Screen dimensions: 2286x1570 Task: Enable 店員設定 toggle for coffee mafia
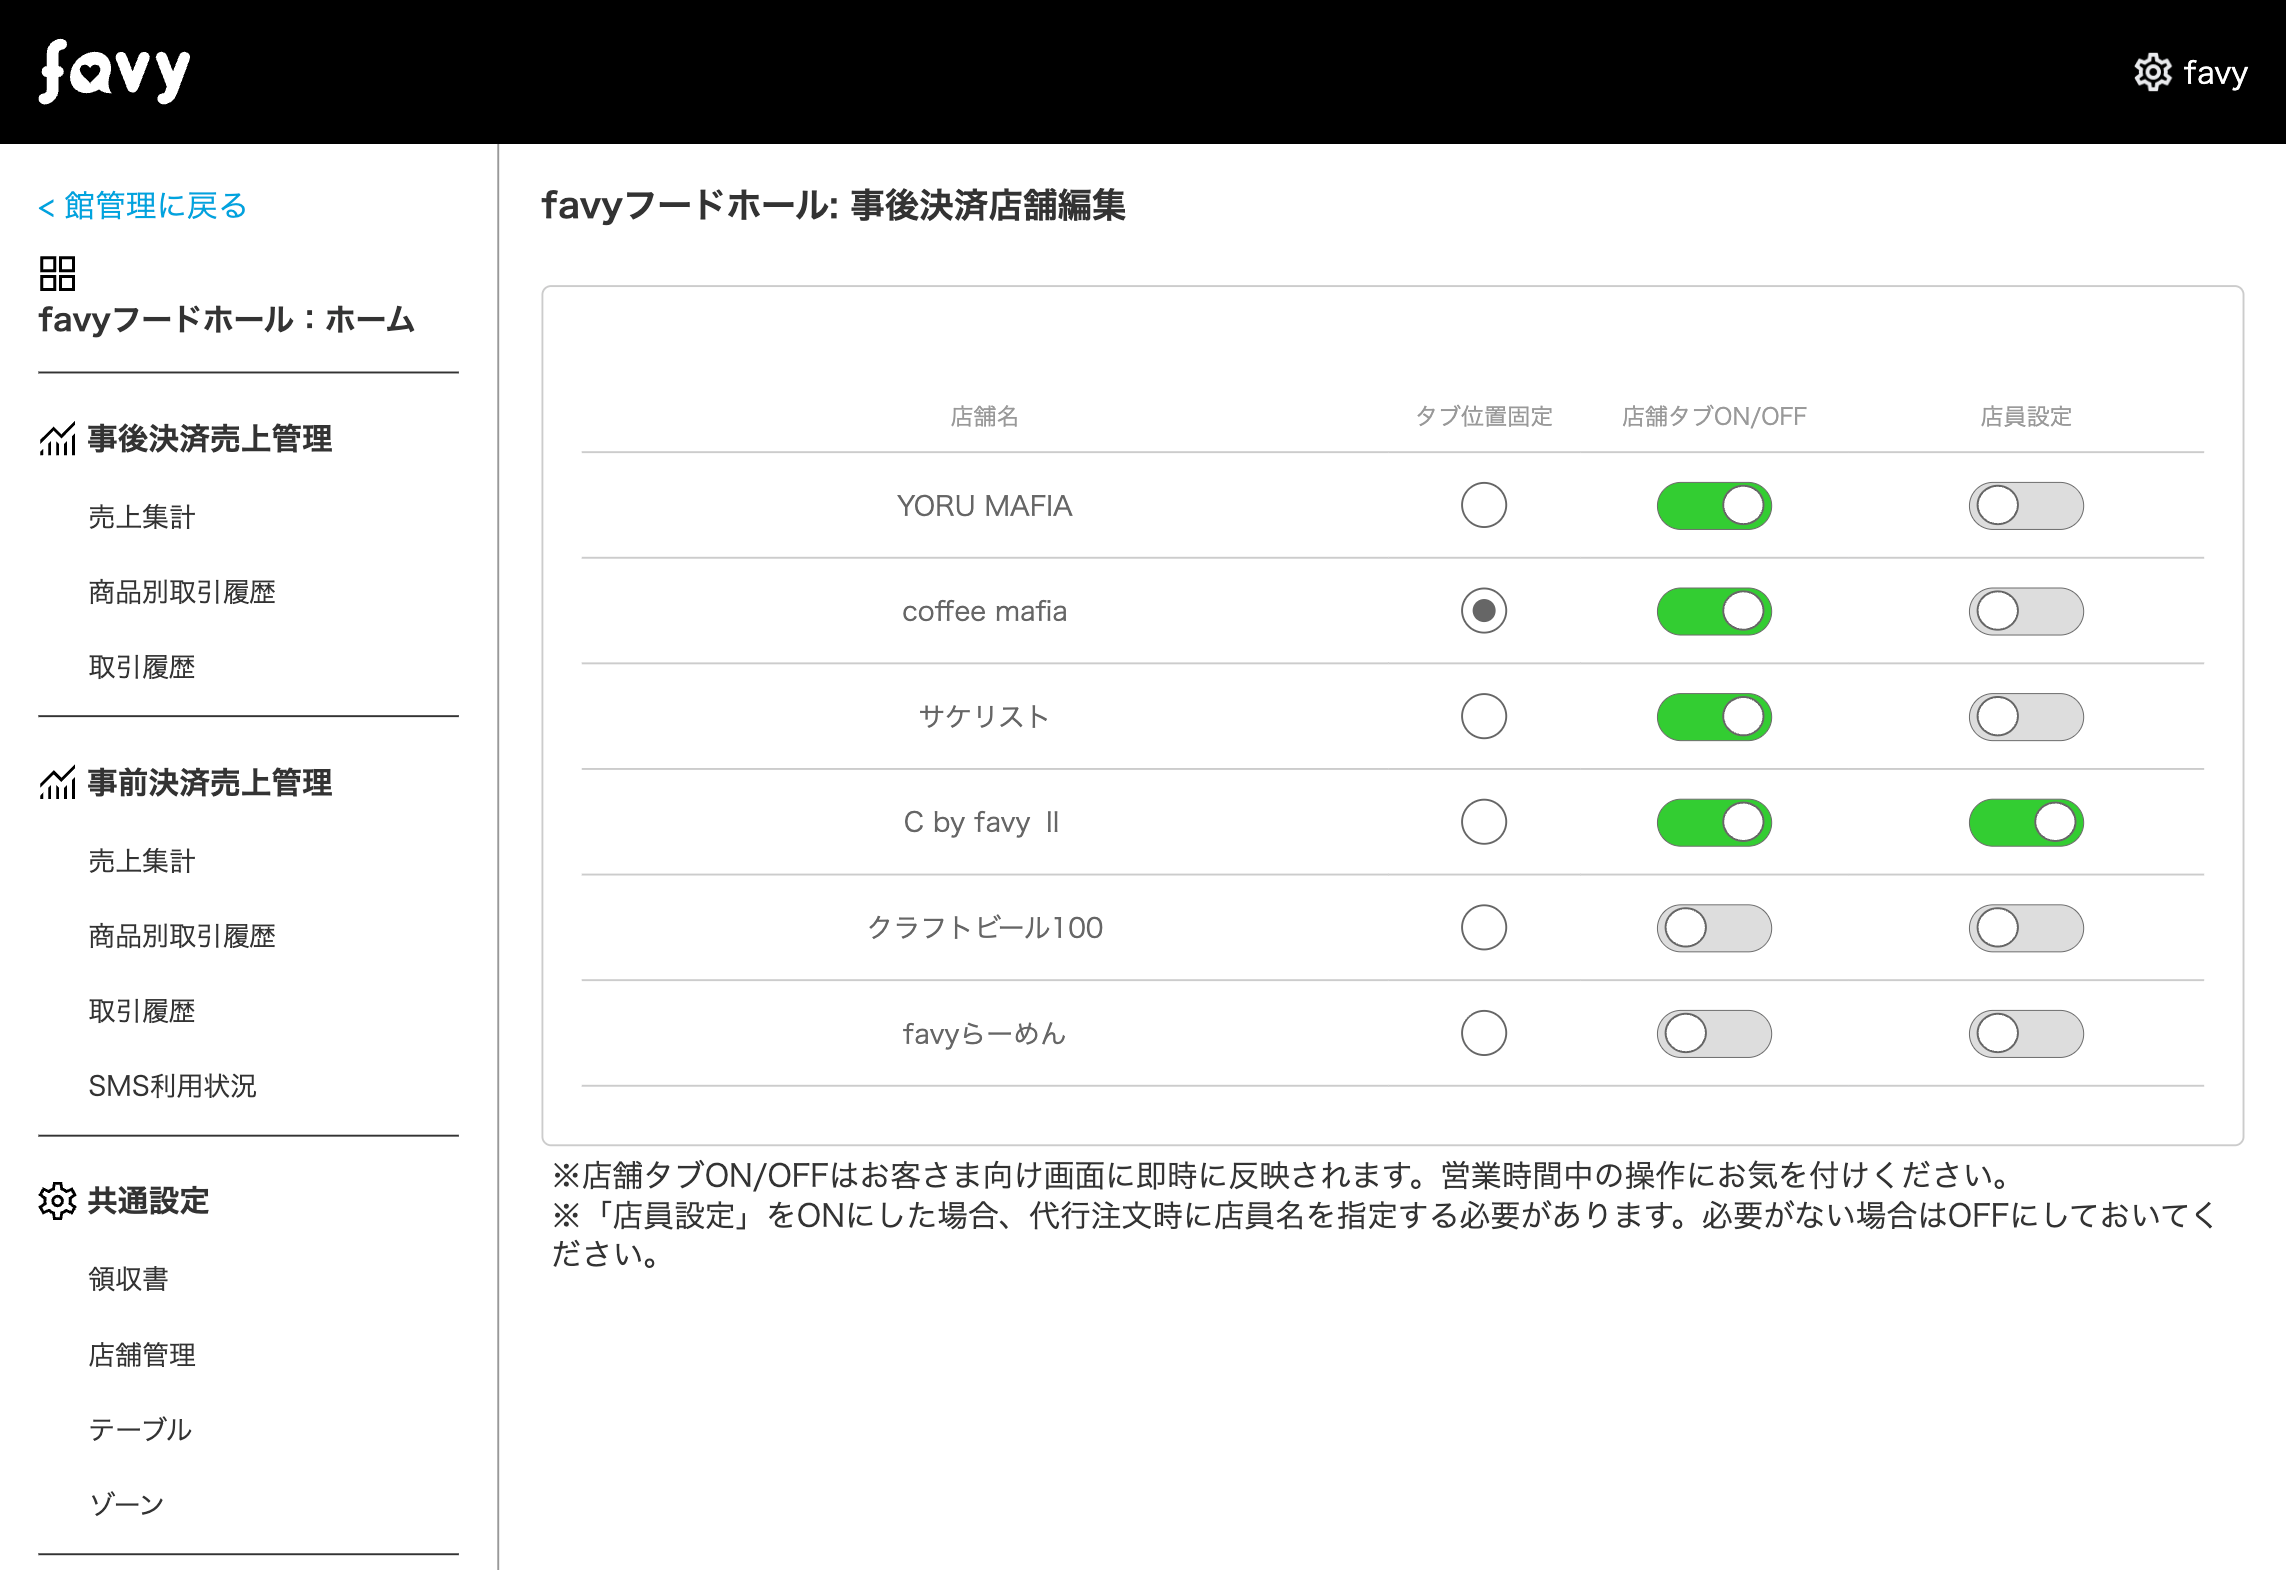tap(2026, 611)
